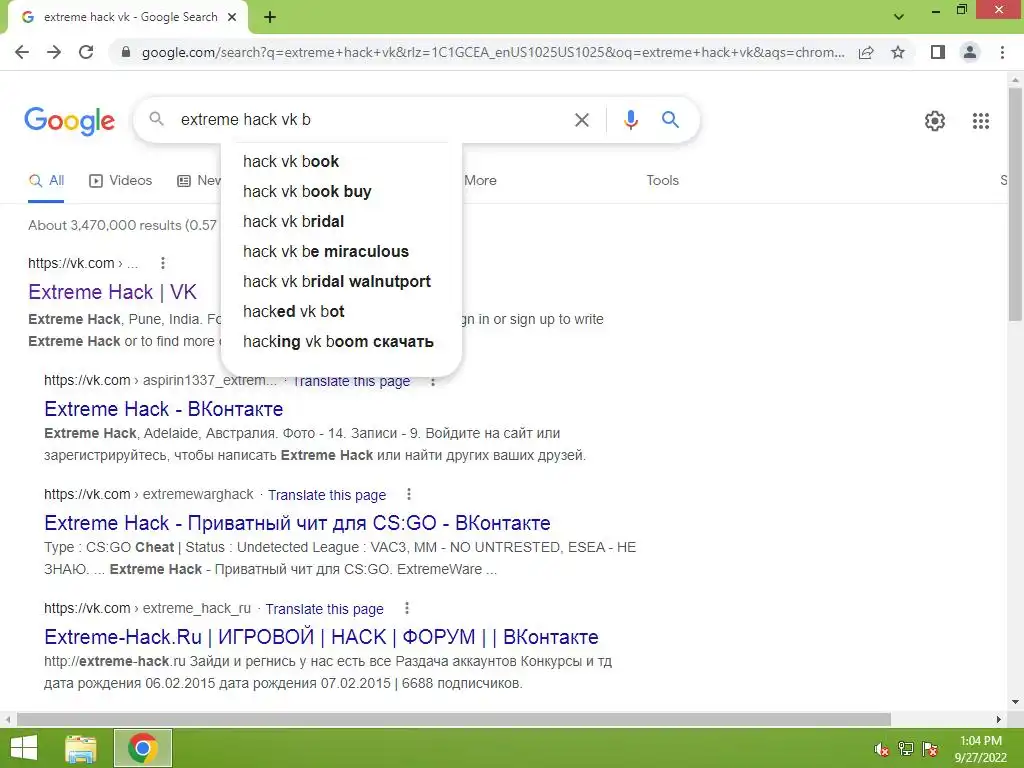Submit search with blue magnifier button
The width and height of the screenshot is (1024, 768).
click(x=670, y=120)
